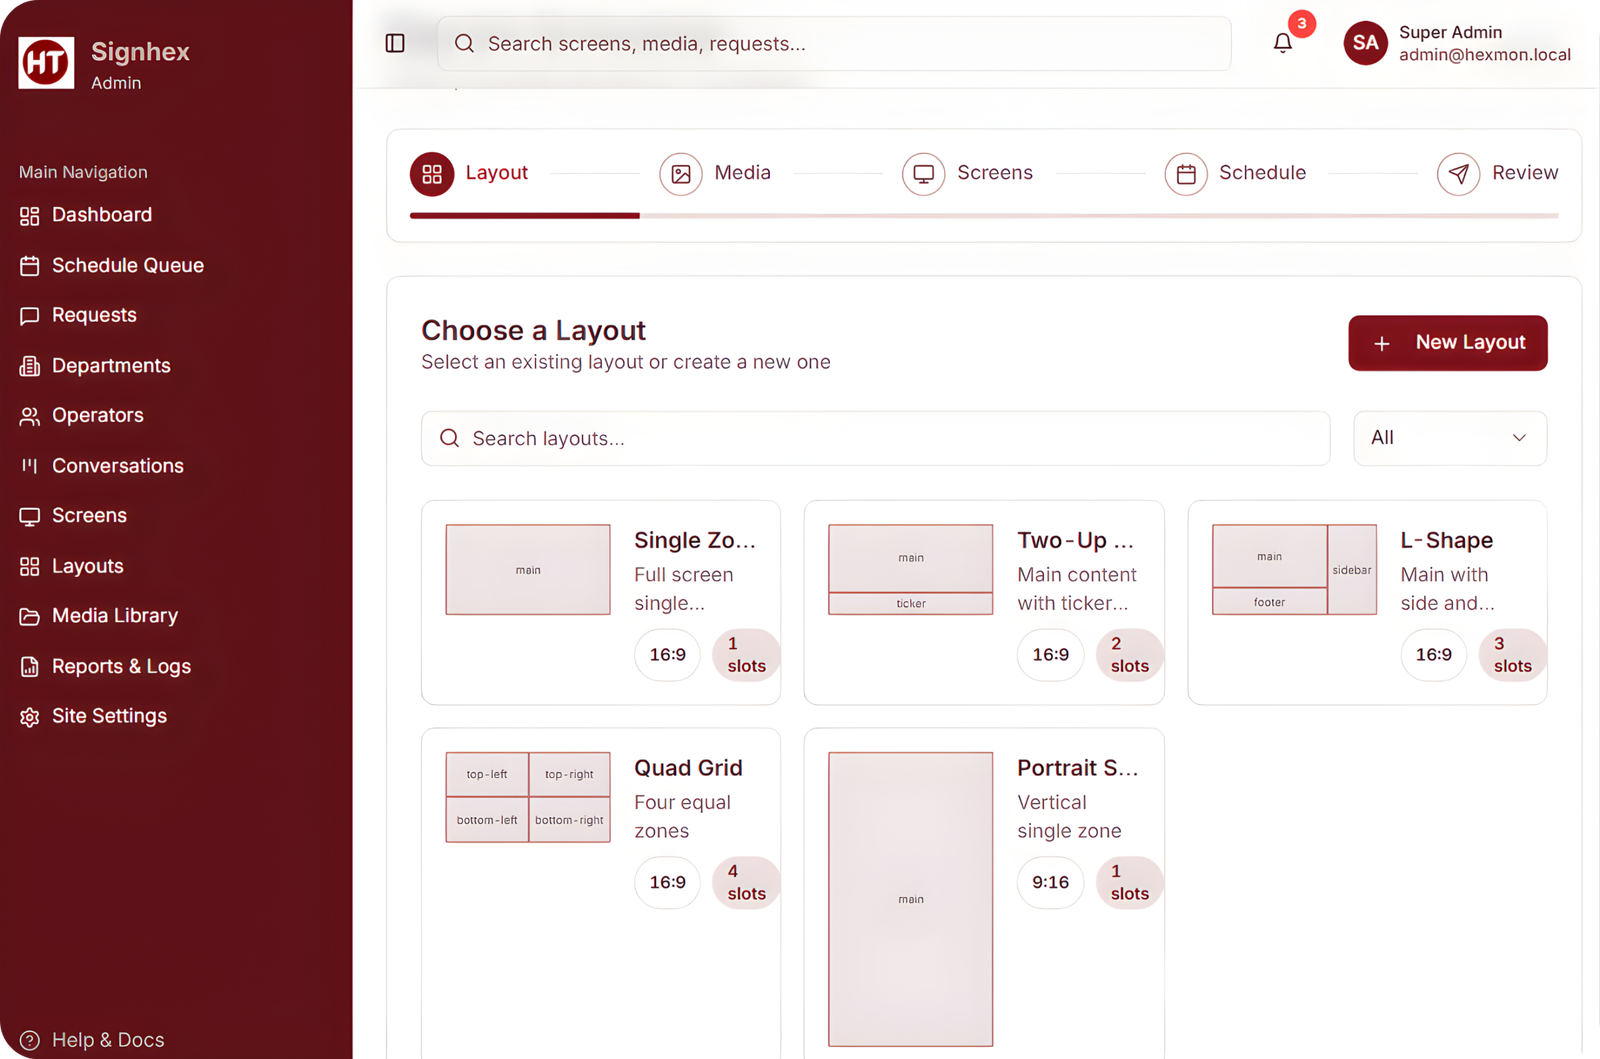Click the Media step icon
The width and height of the screenshot is (1600, 1059).
pos(681,174)
